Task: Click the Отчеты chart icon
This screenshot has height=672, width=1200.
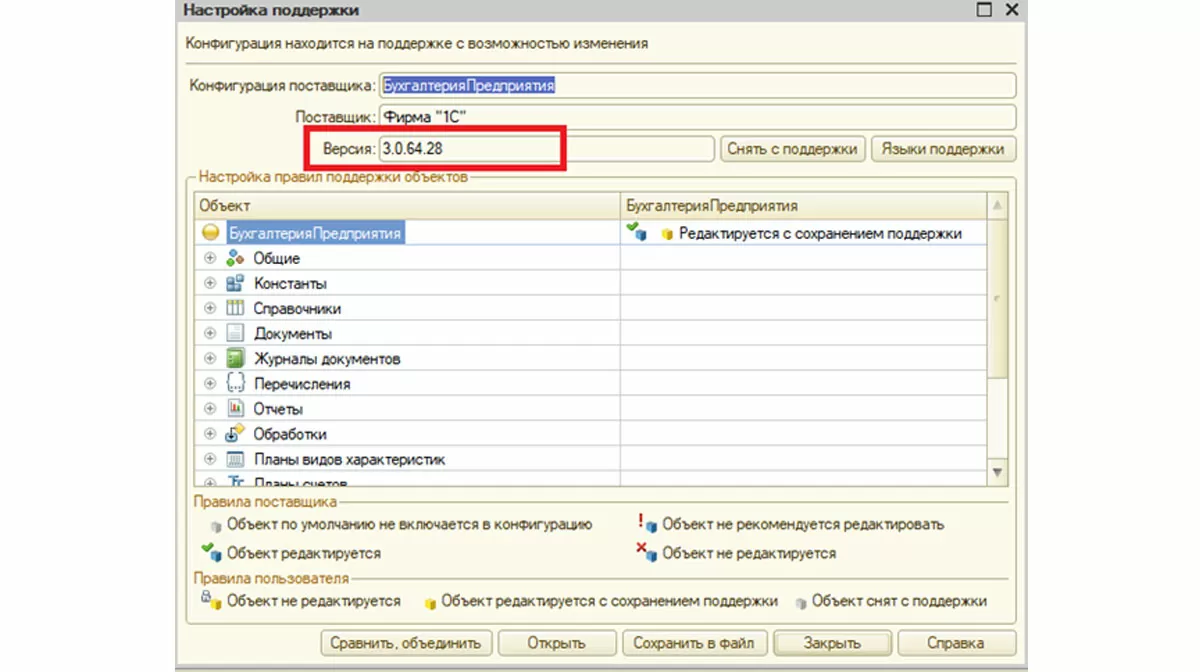Action: [x=235, y=408]
